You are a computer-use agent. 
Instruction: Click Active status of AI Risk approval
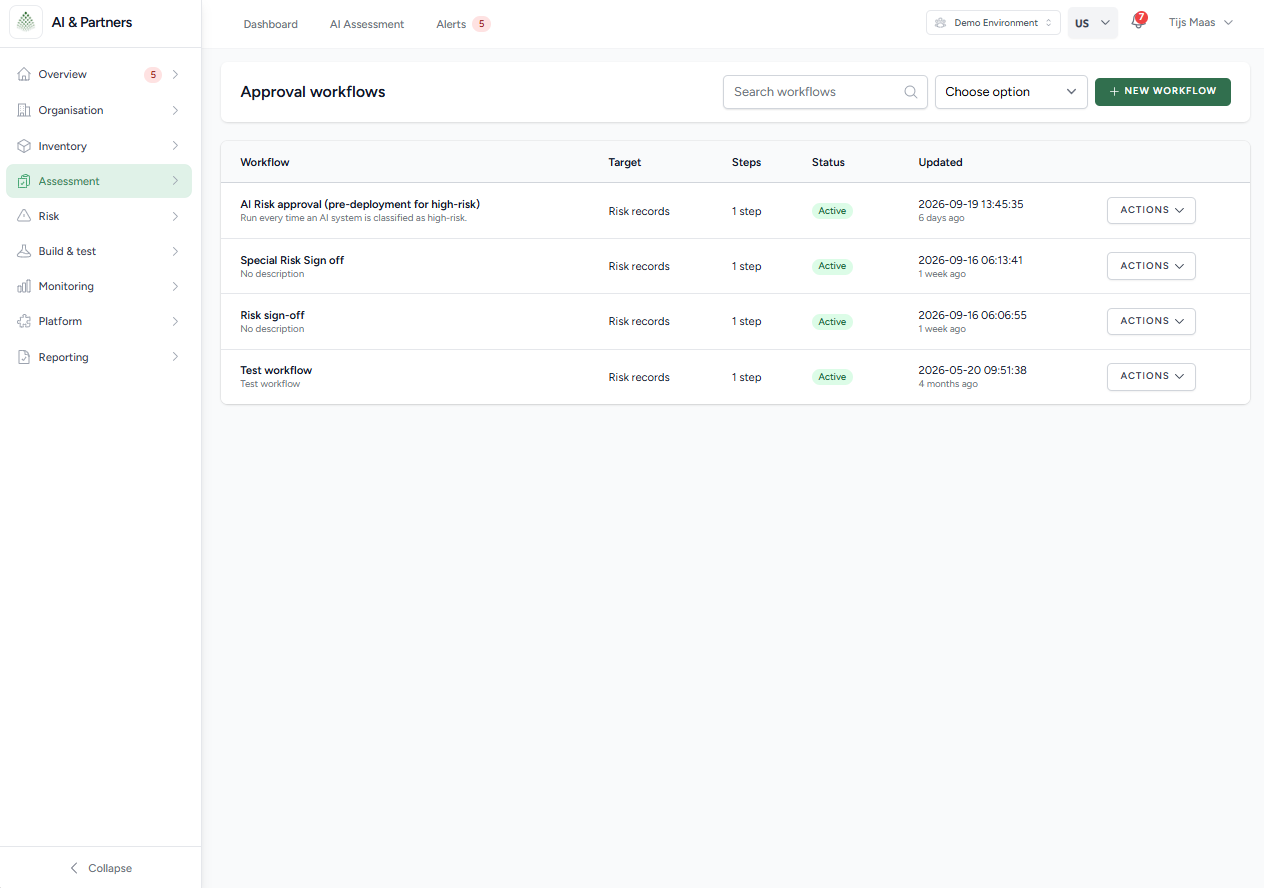click(832, 211)
